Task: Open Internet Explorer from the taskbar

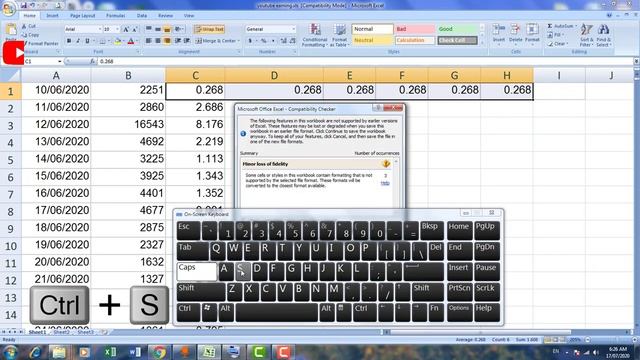Action: [35, 351]
